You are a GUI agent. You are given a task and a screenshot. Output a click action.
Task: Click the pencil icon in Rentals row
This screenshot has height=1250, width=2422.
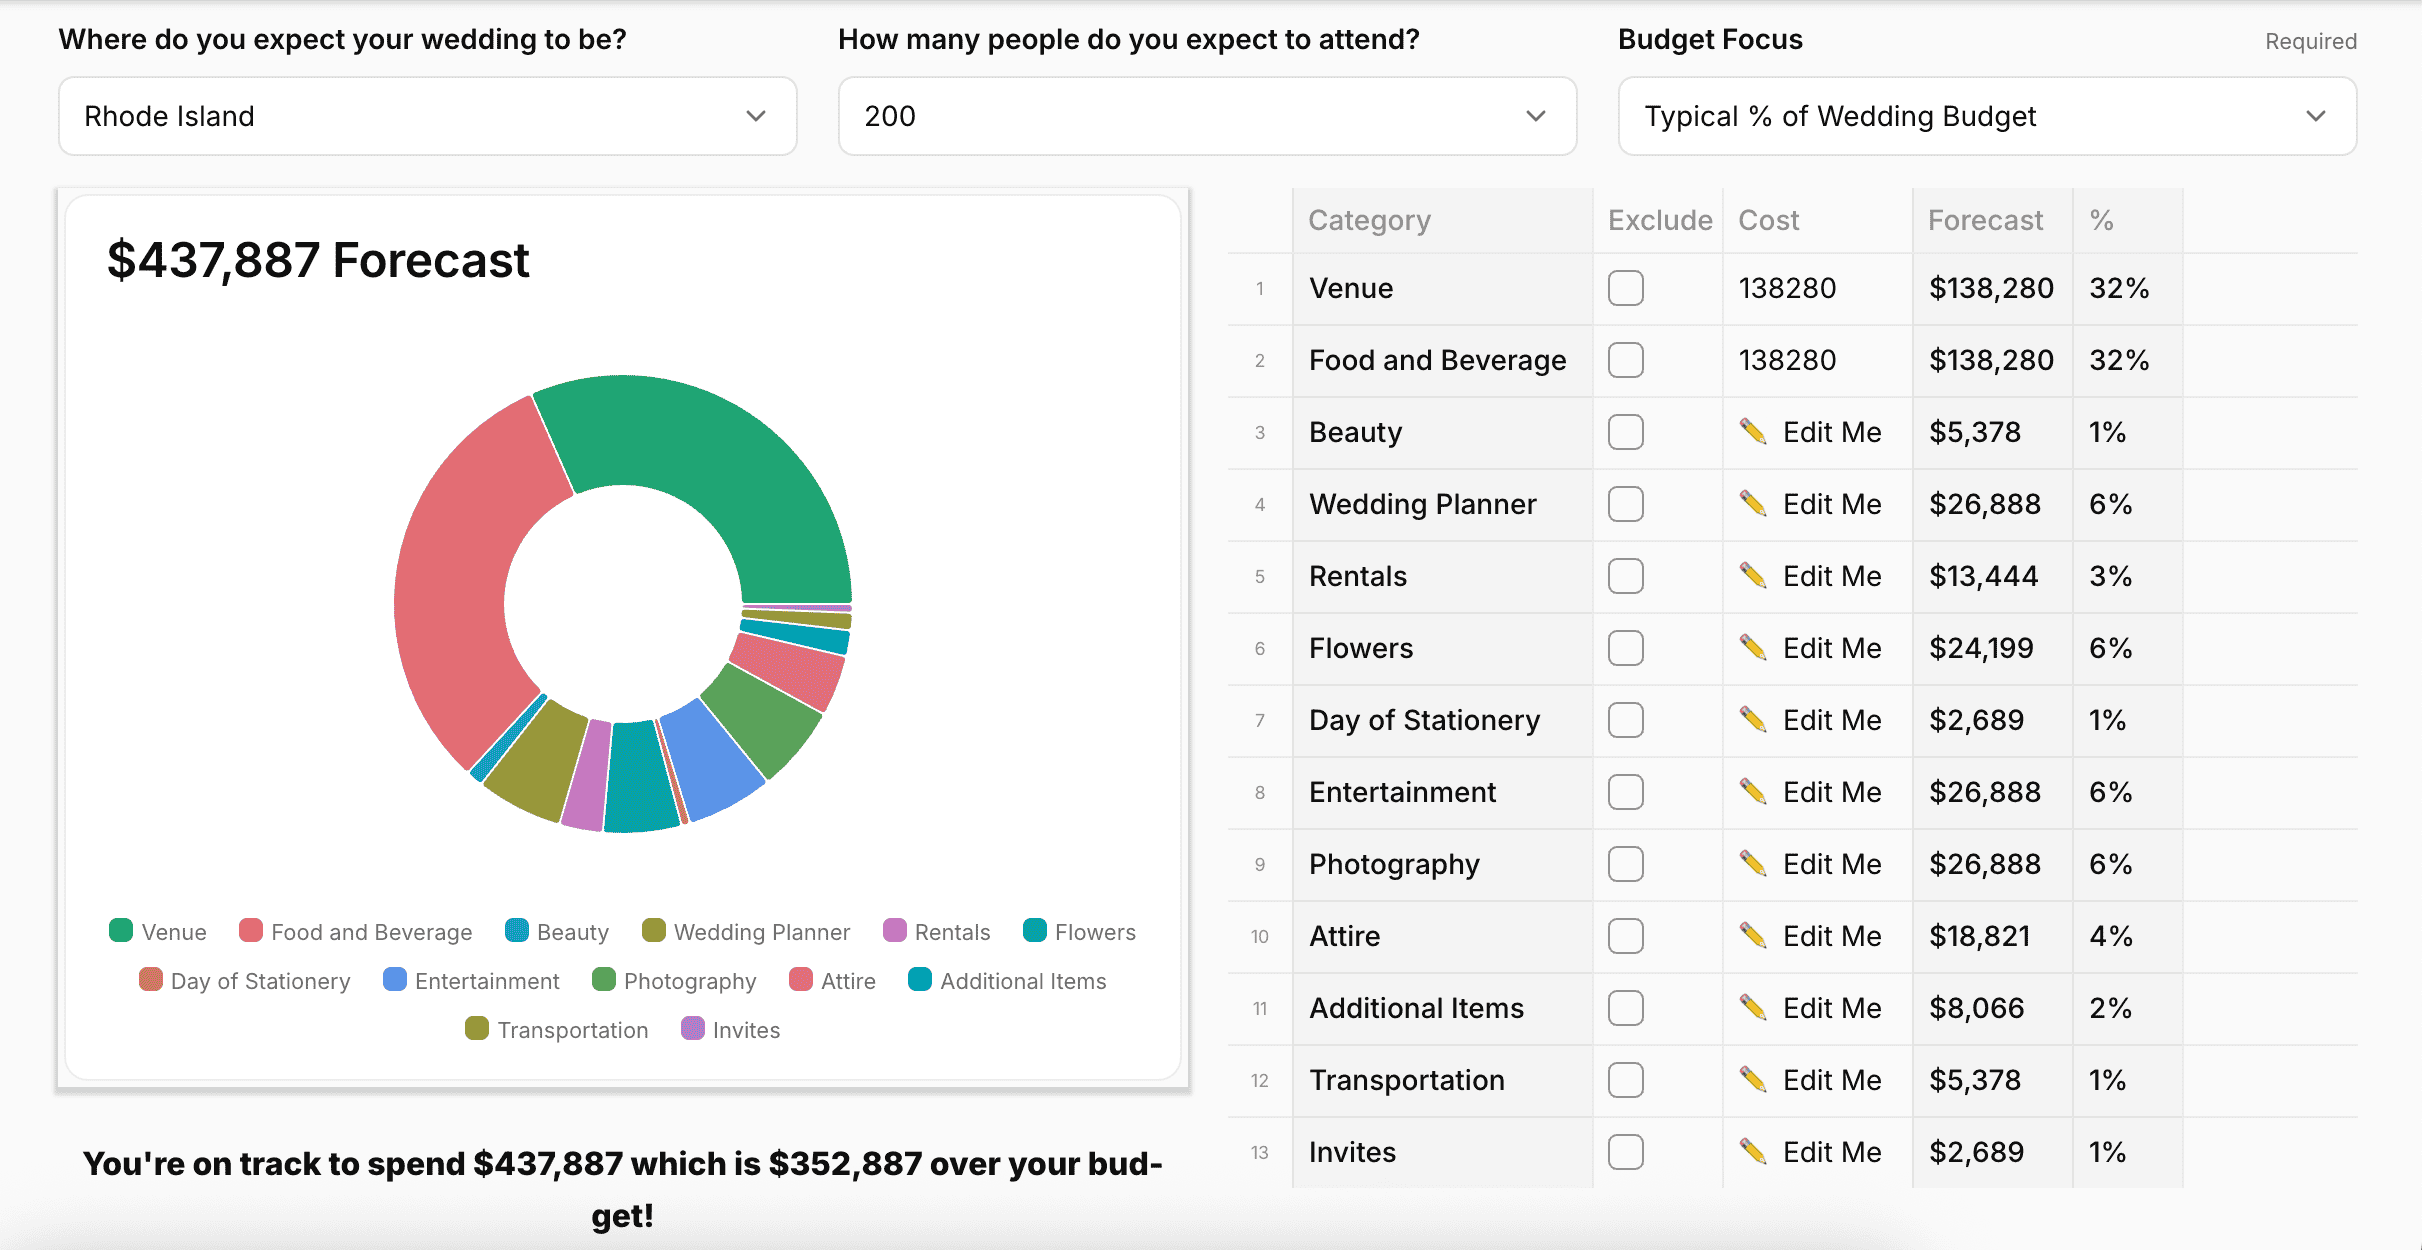(1752, 575)
